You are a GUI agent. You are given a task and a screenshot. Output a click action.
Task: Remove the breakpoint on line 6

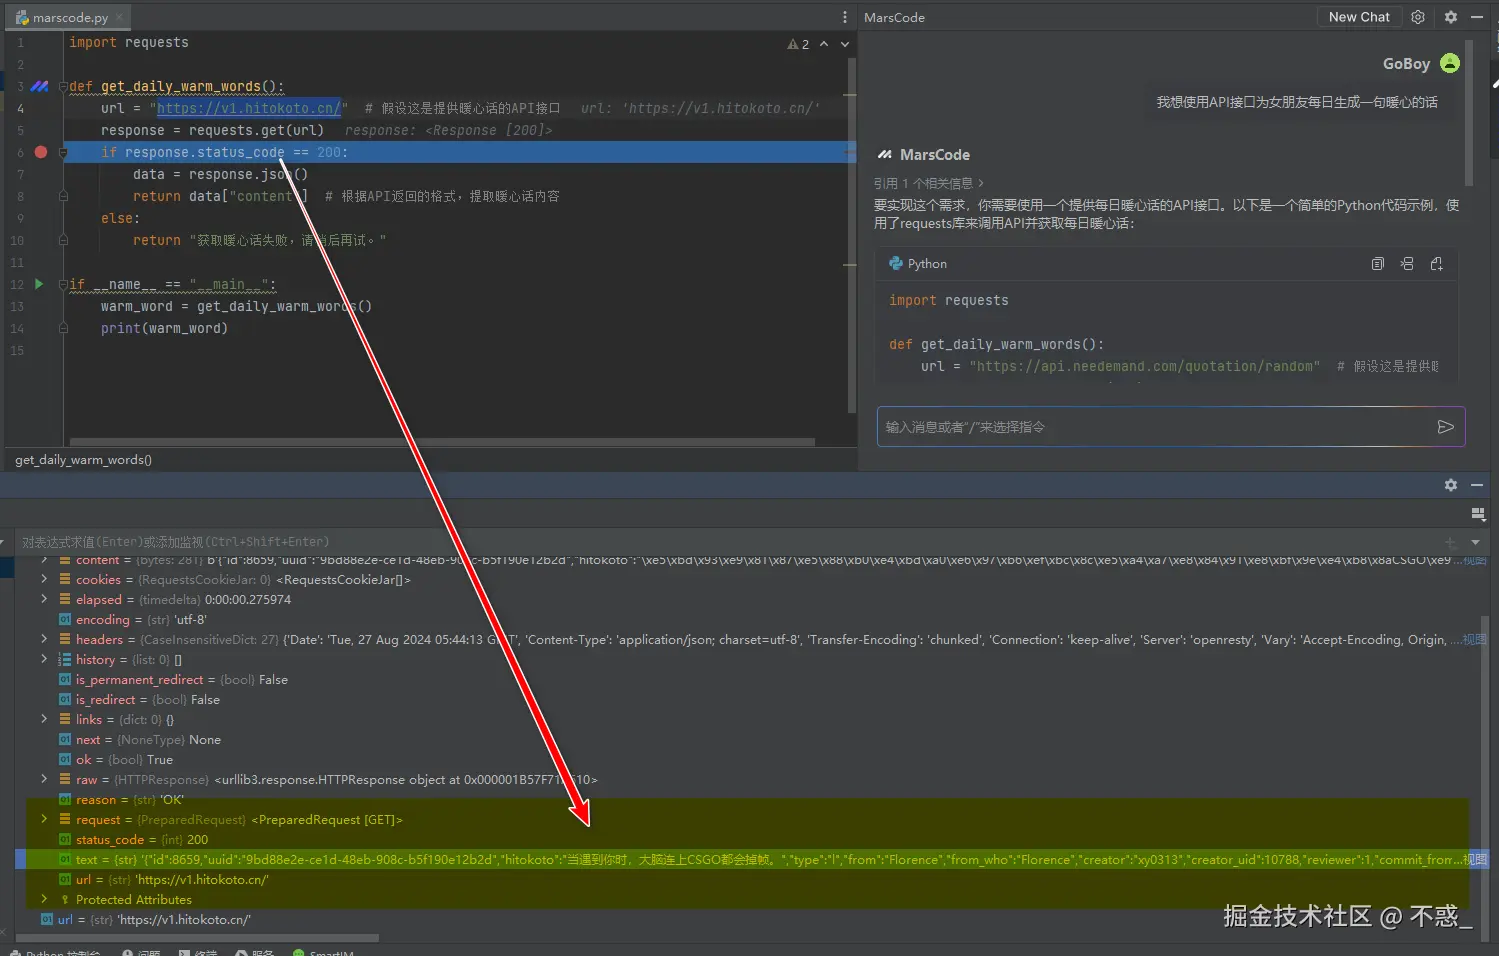[41, 152]
